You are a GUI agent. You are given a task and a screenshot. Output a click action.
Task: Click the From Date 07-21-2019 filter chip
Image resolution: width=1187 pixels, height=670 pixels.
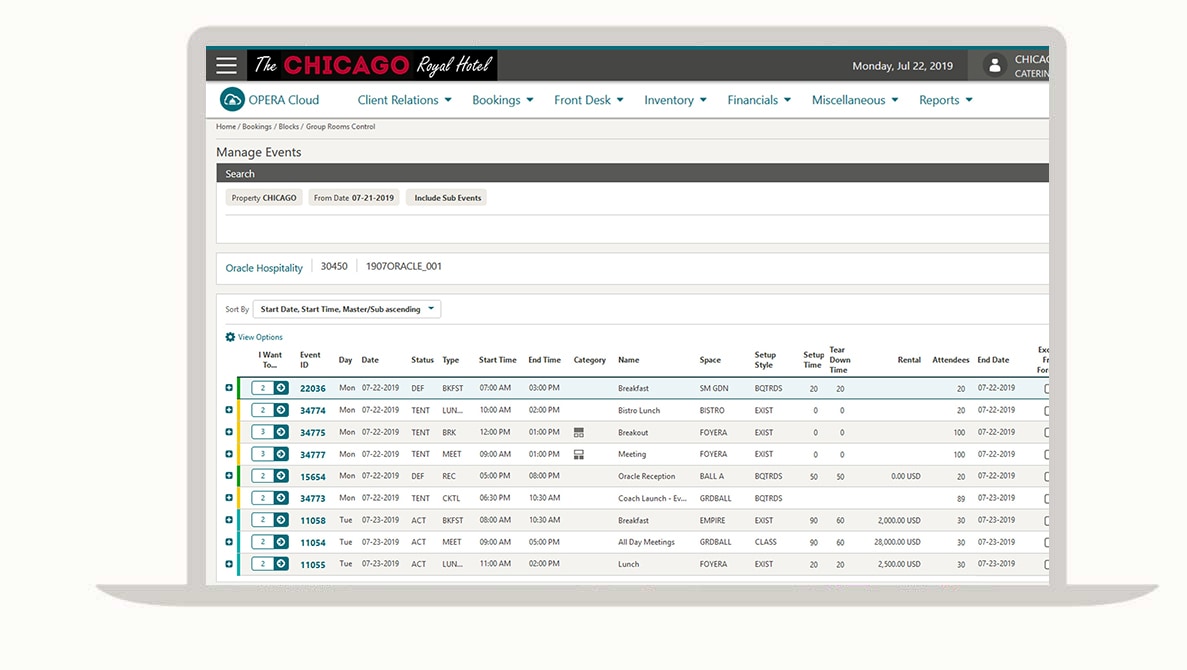point(354,198)
